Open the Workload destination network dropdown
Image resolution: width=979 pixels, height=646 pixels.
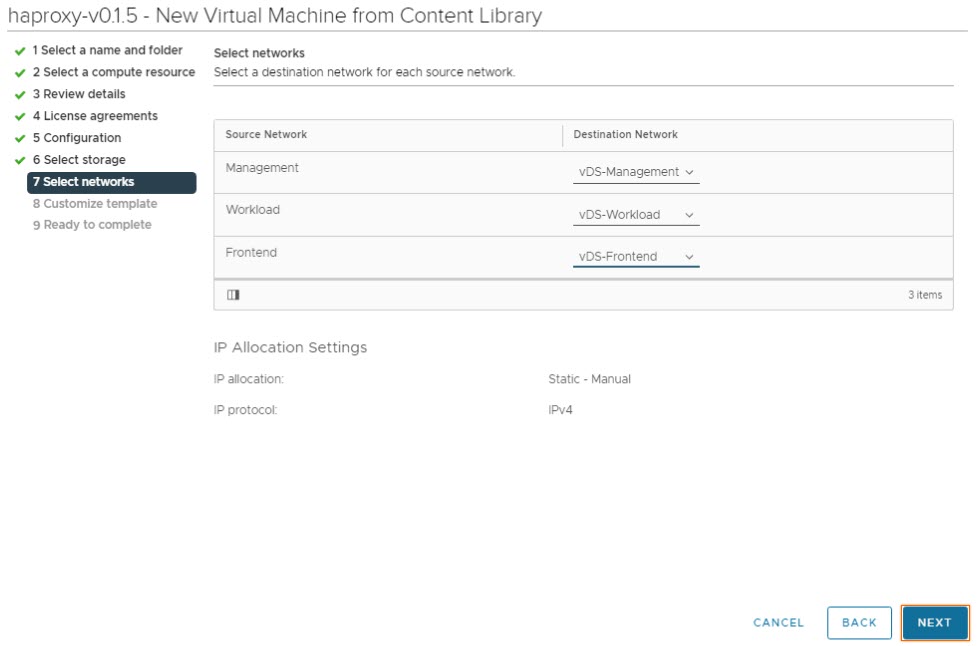[x=635, y=215]
